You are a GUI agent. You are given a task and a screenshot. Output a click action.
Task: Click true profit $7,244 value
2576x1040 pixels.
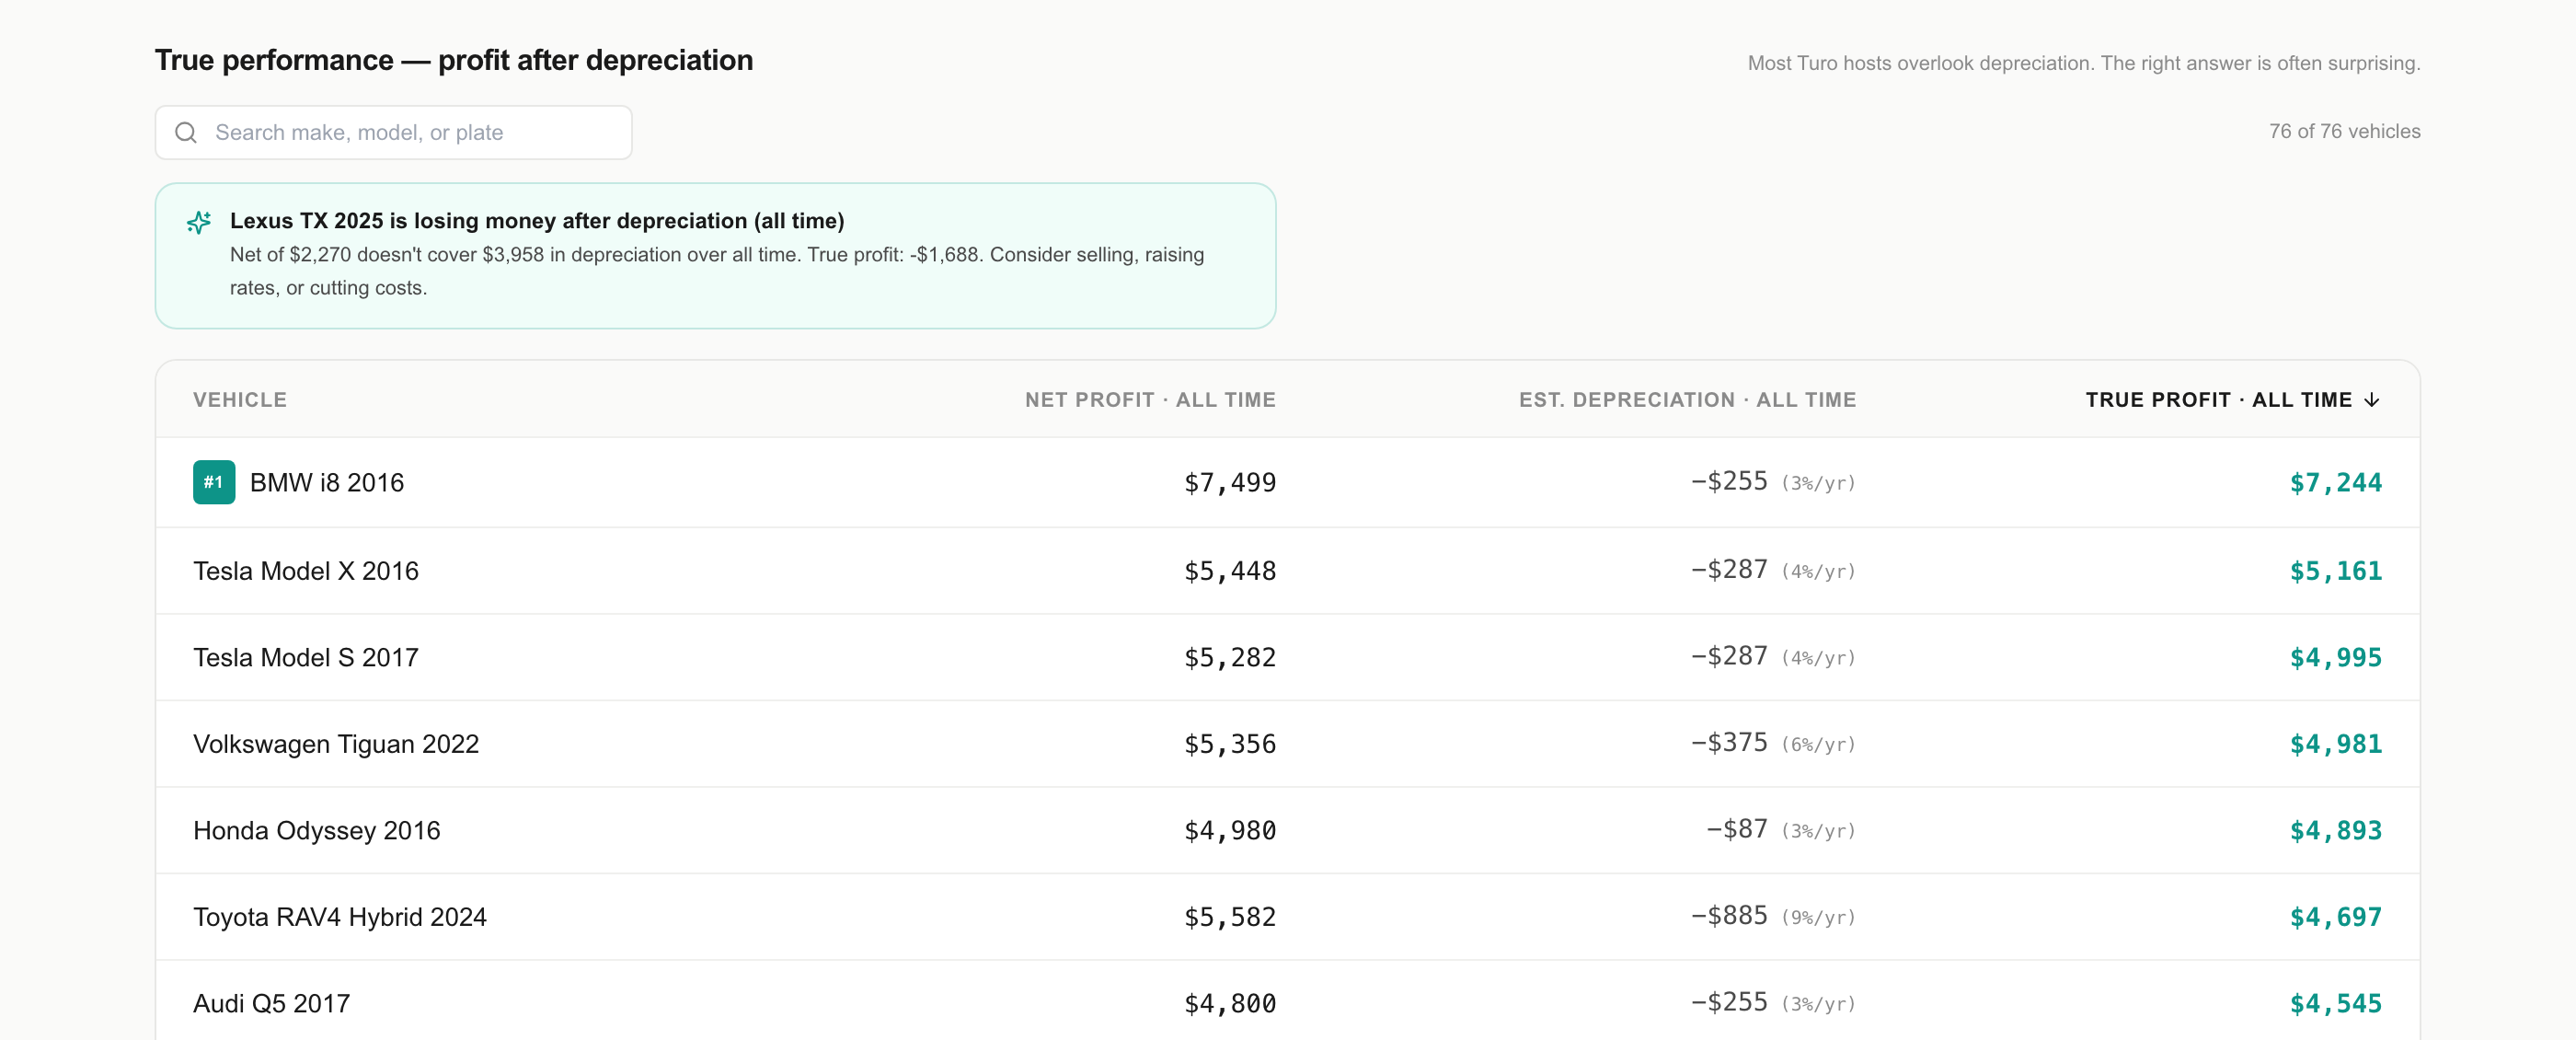point(2336,483)
